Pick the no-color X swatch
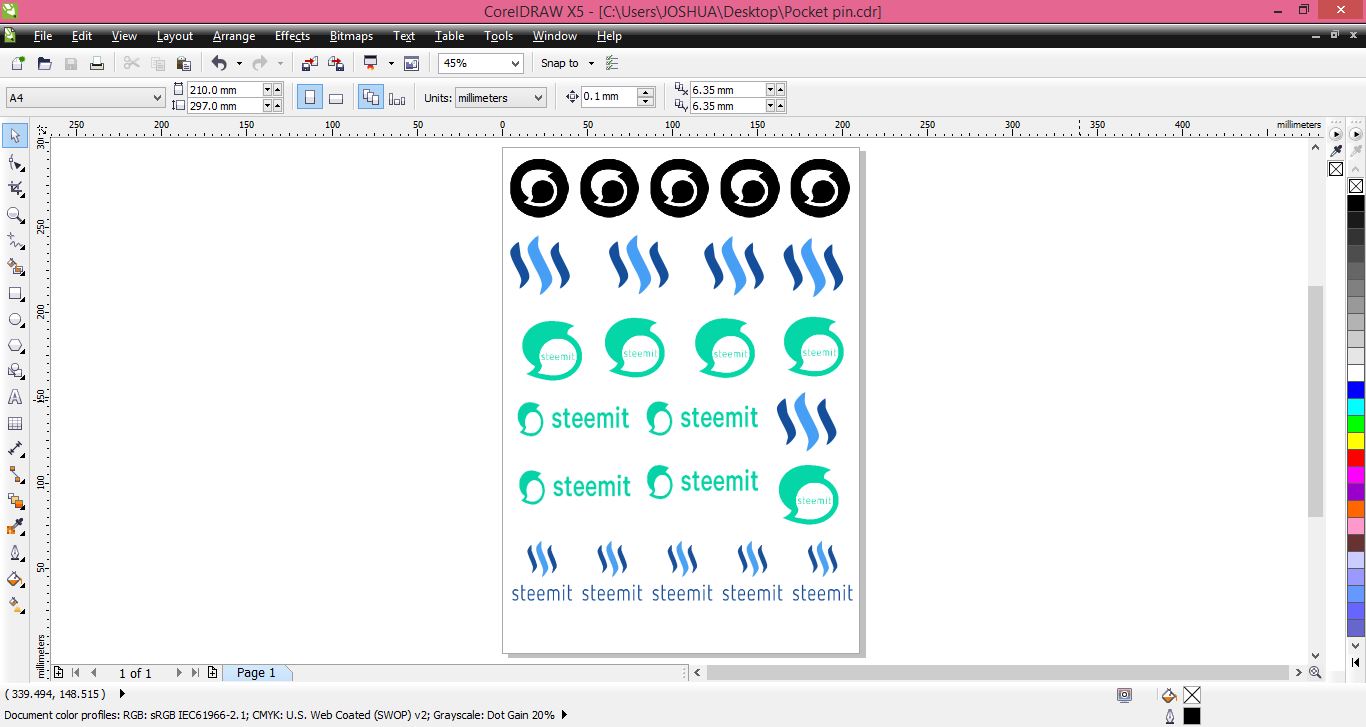This screenshot has width=1366, height=727. (1356, 186)
